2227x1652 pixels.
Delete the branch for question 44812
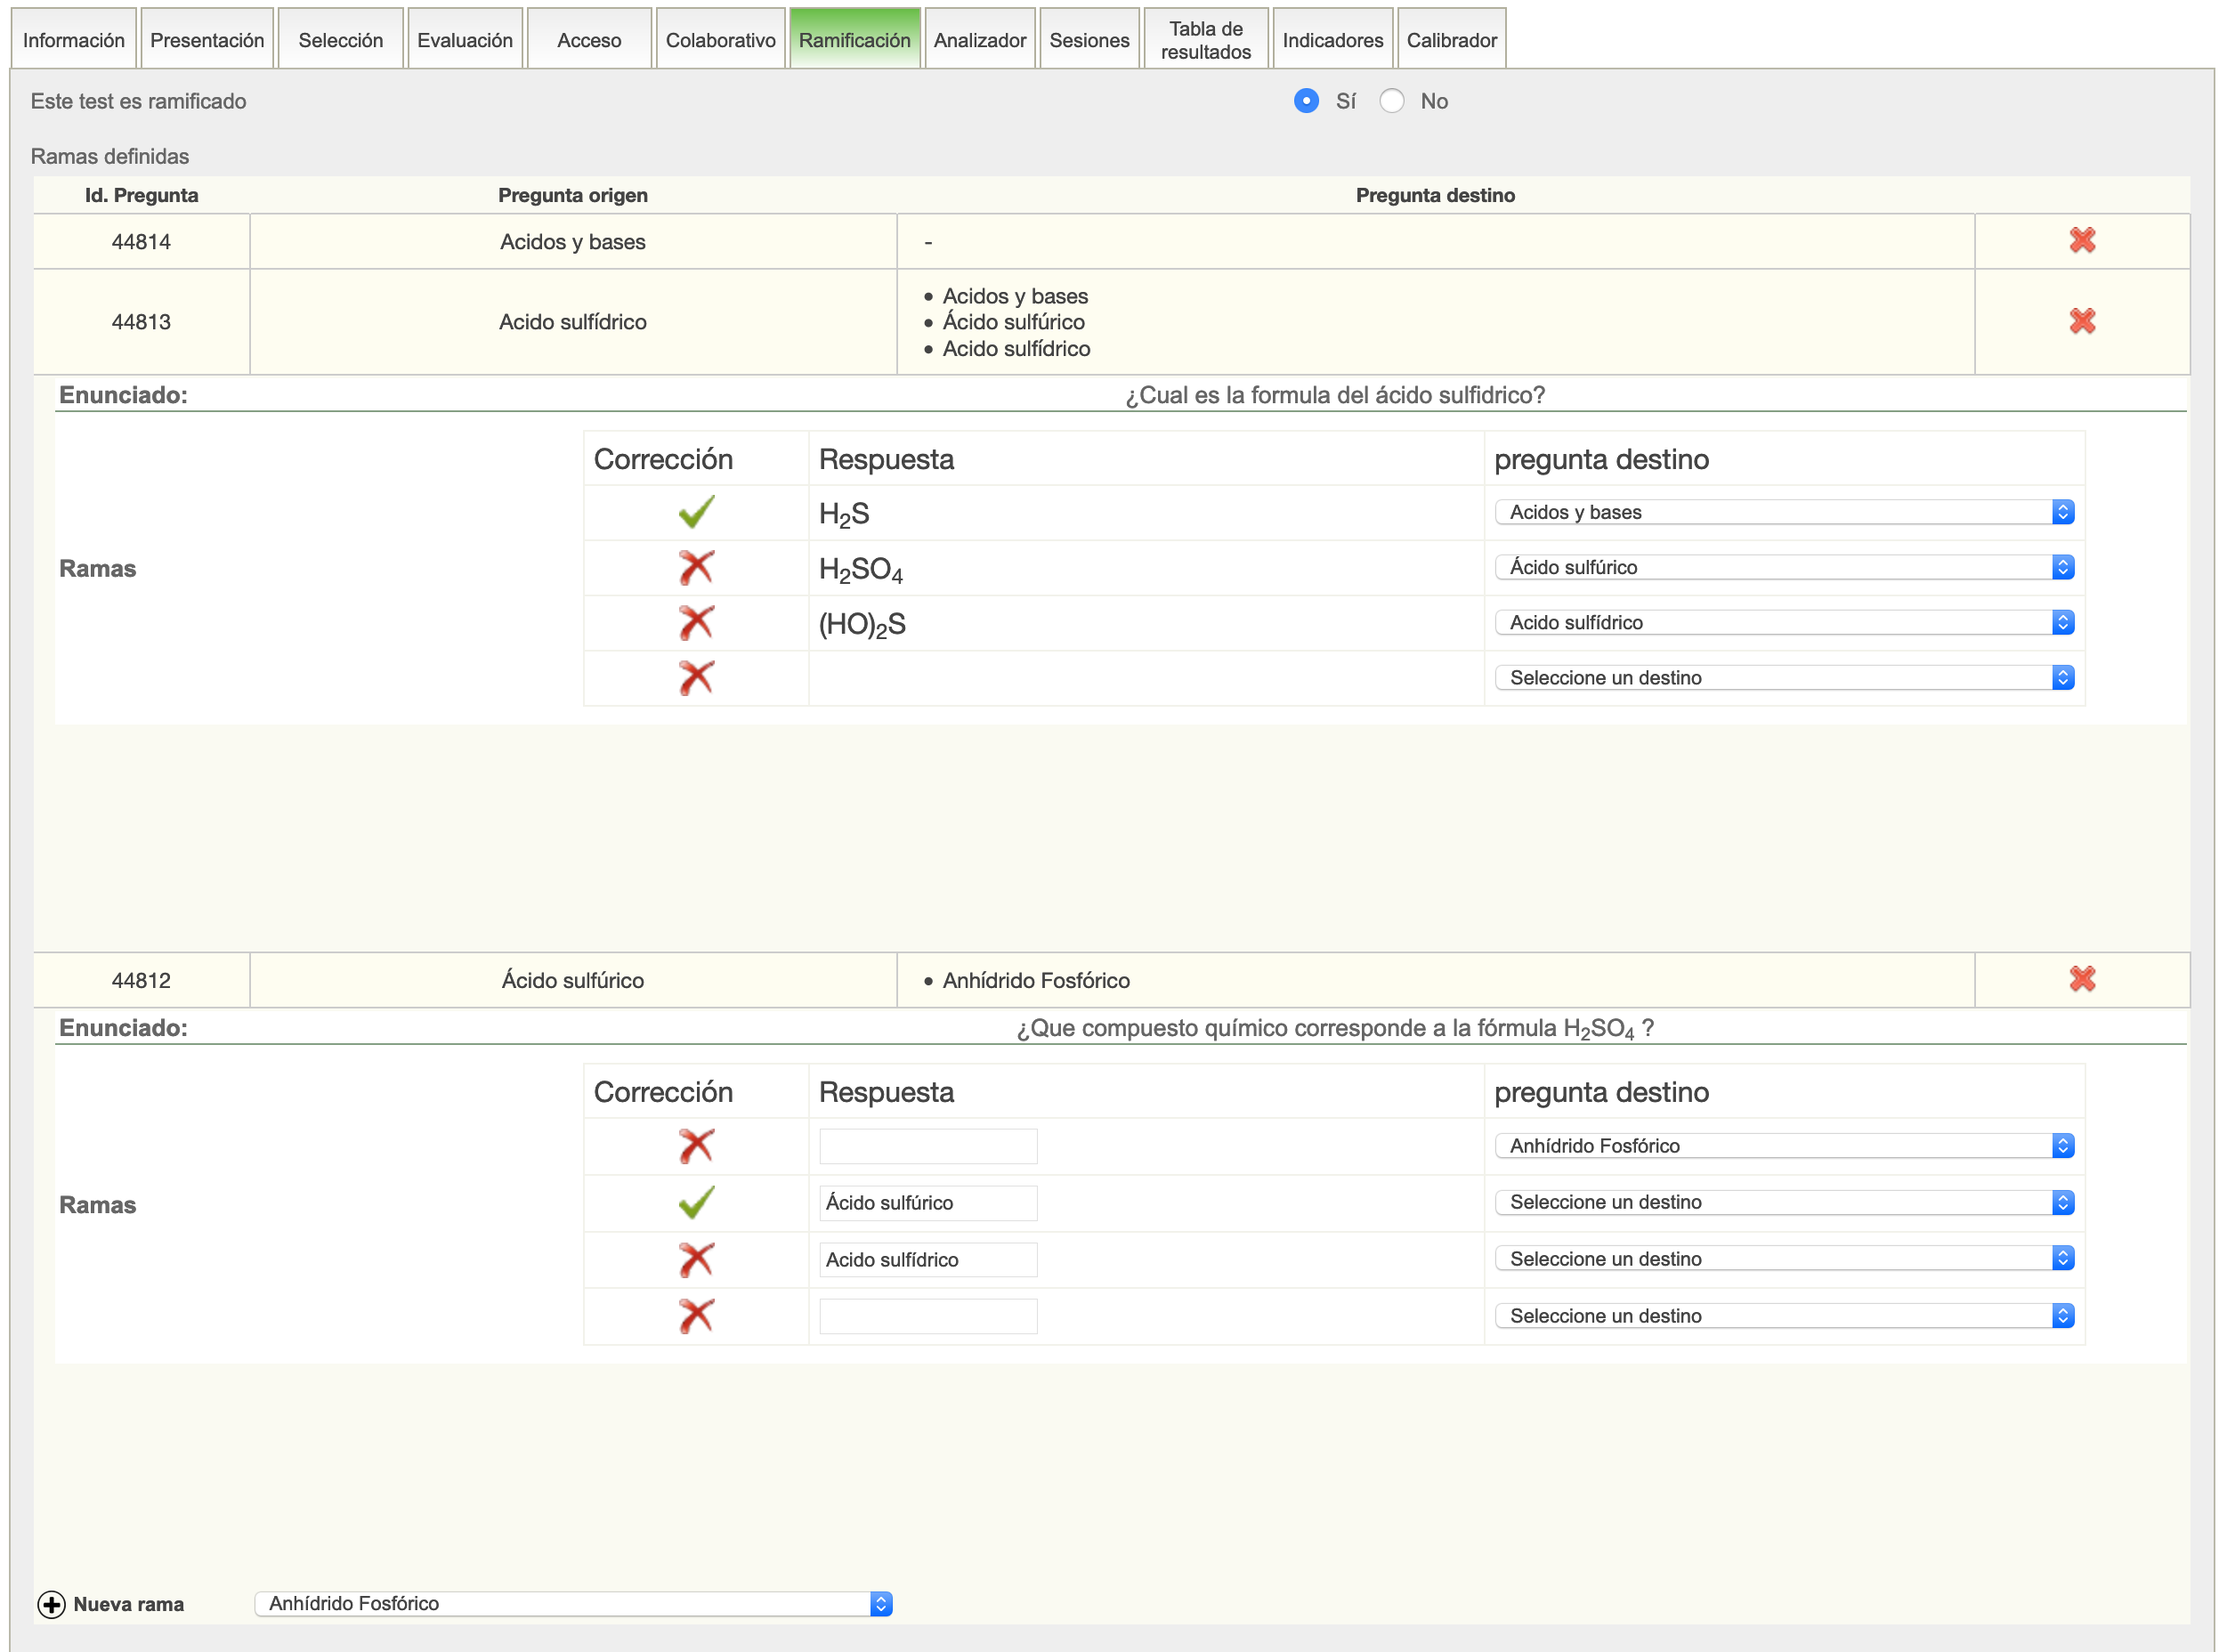[x=2081, y=979]
